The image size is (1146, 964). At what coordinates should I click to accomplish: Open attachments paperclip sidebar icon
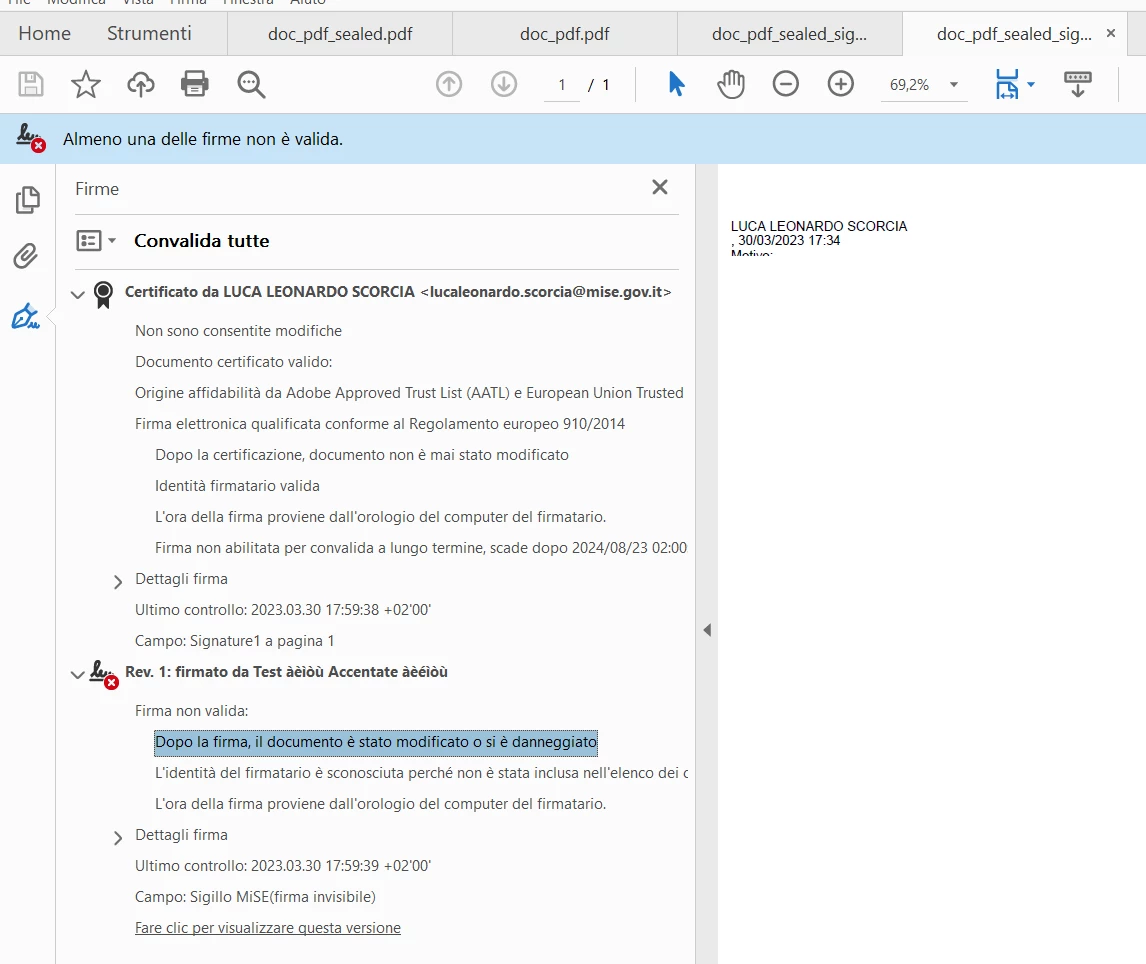click(26, 256)
